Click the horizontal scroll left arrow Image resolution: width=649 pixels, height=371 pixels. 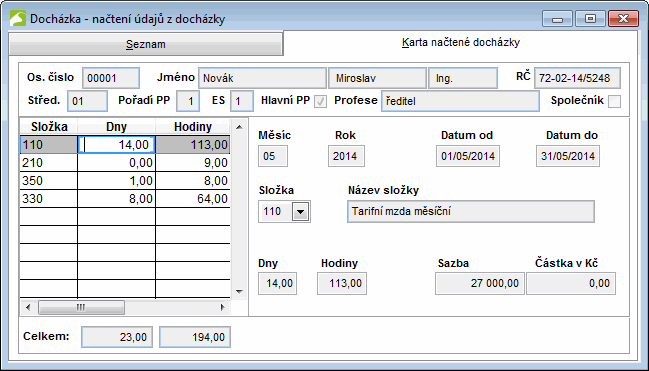28,307
